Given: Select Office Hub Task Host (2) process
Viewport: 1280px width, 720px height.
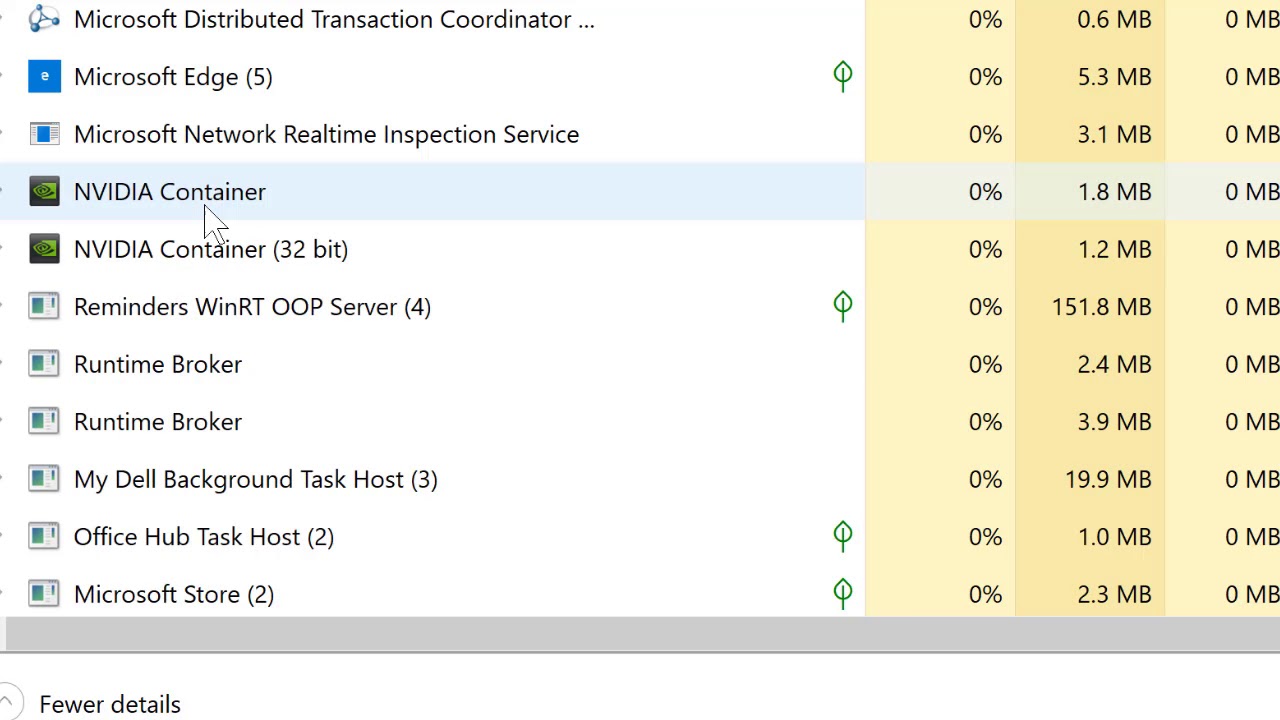Looking at the screenshot, I should 204,537.
